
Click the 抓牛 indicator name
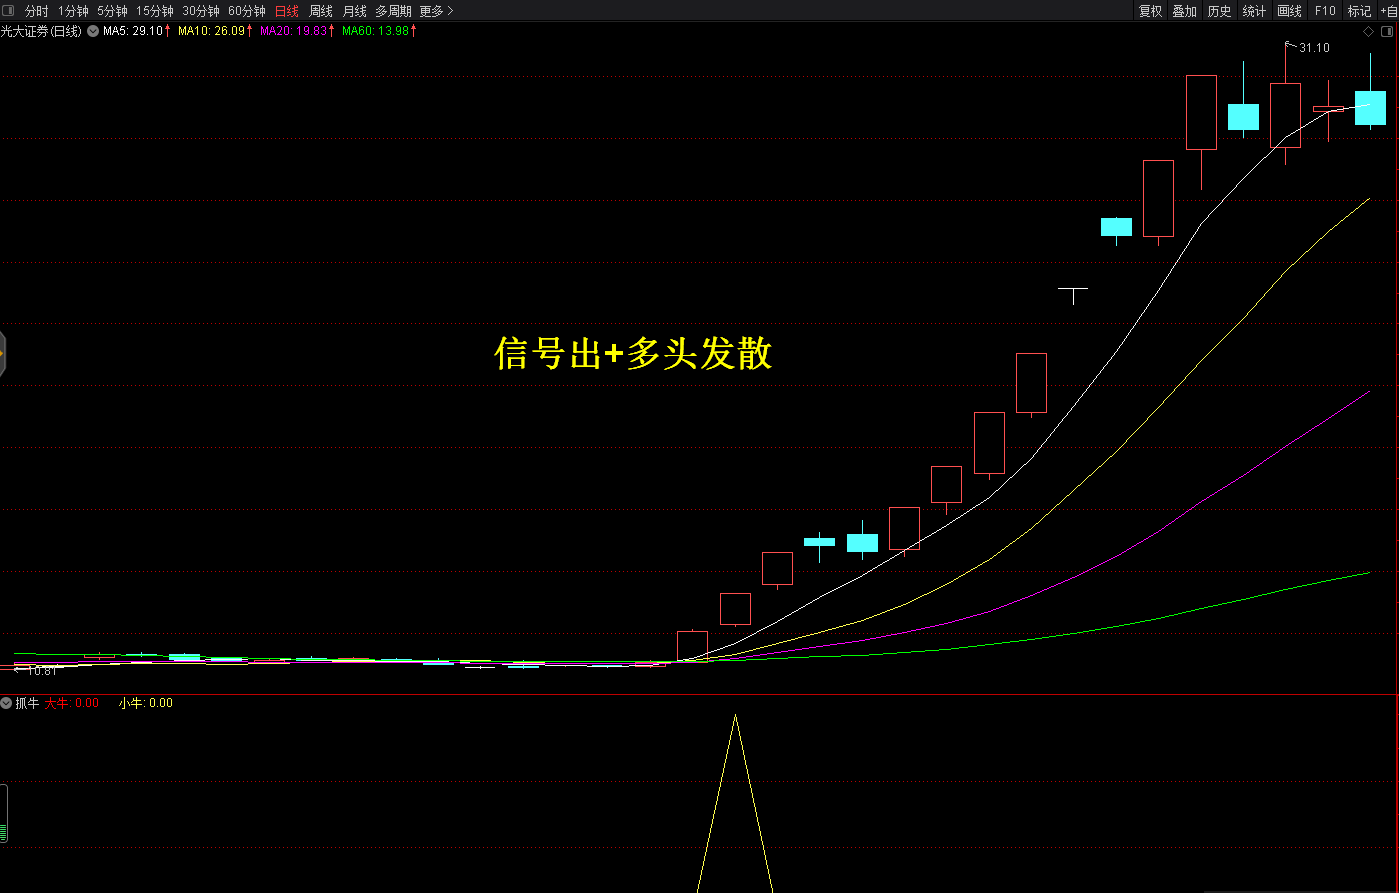(x=27, y=703)
